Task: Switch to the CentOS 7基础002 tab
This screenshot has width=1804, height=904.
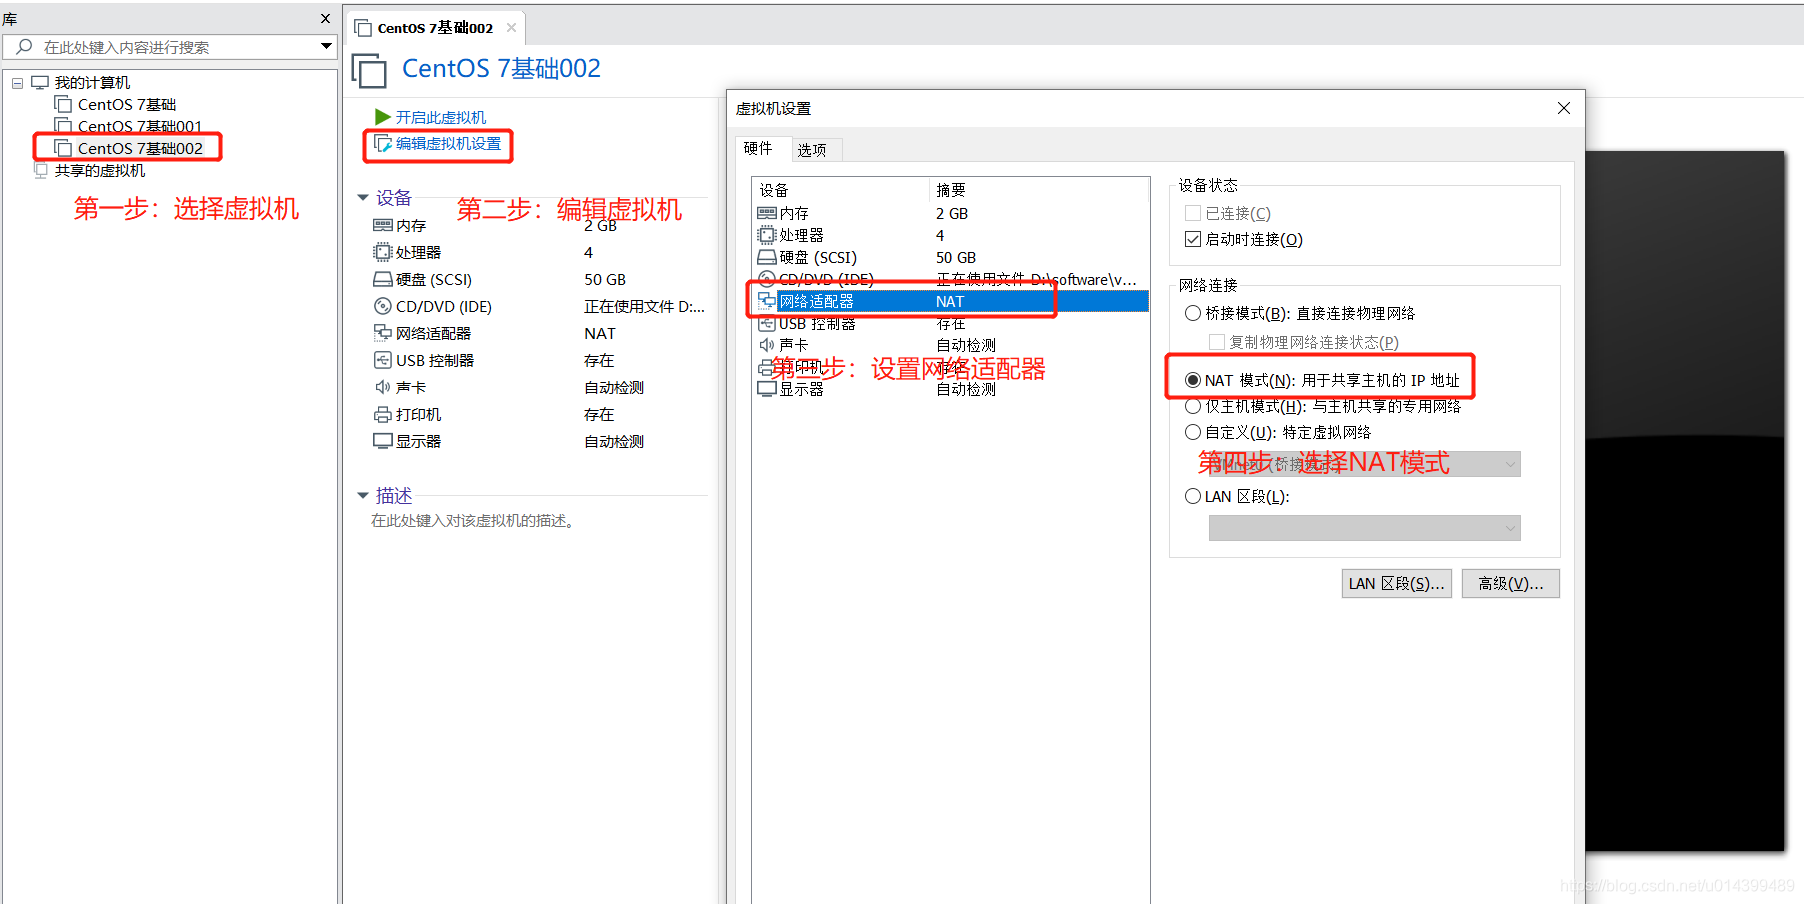Action: (435, 28)
